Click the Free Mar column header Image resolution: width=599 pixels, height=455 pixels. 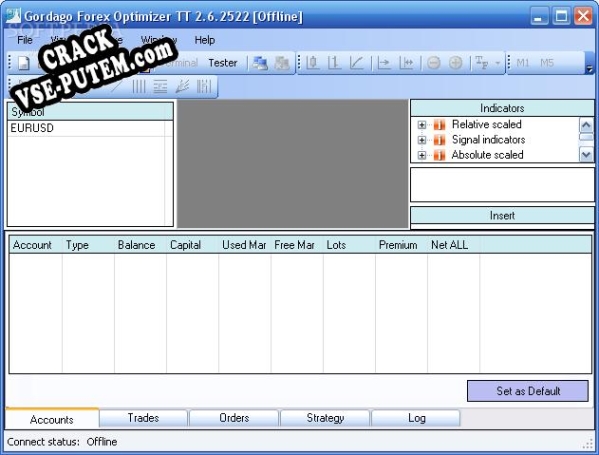(297, 245)
